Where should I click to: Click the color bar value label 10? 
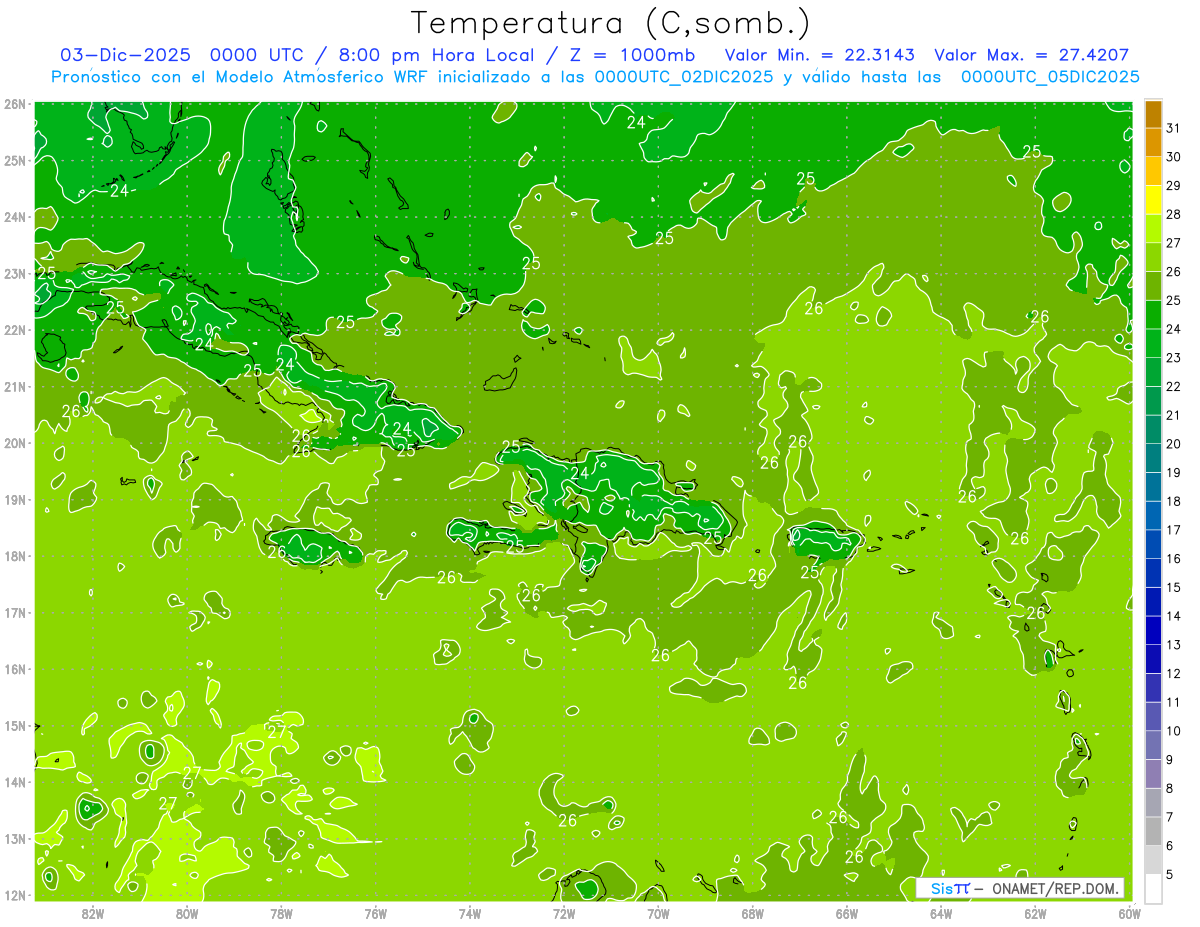1173,730
